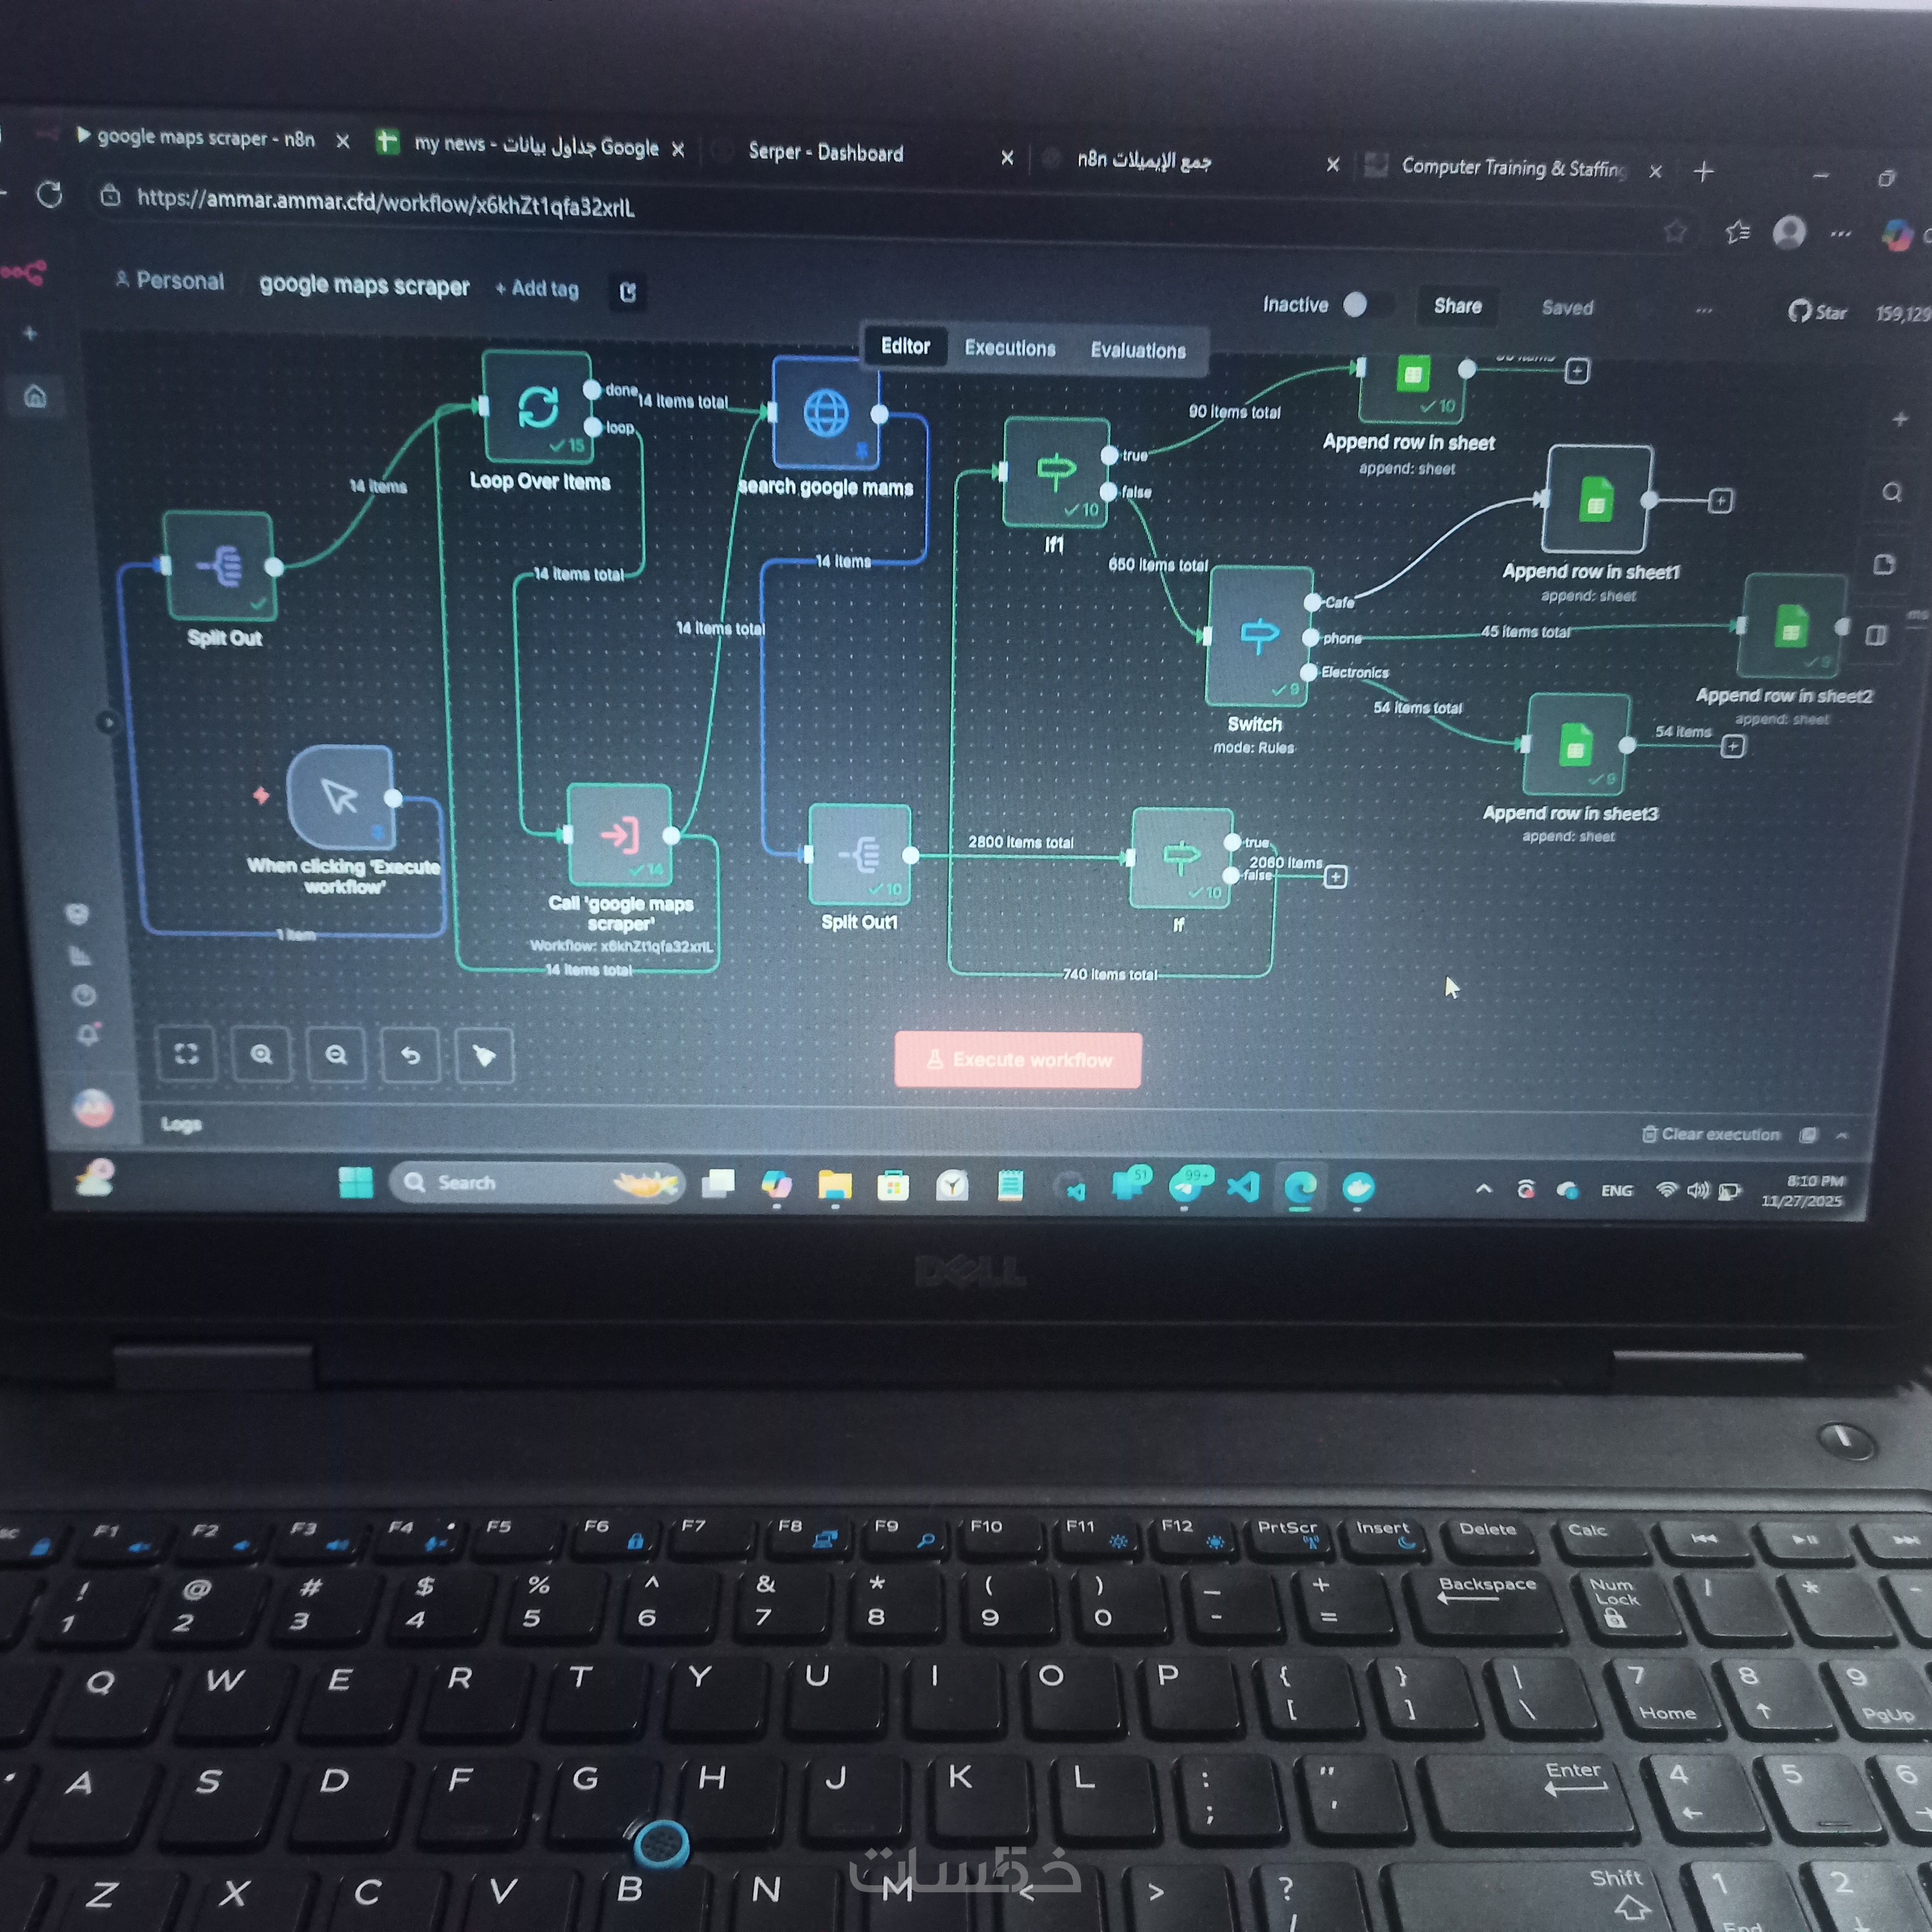This screenshot has height=1932, width=1932.
Task: Click the home icon in left sidebar
Action: click(35, 397)
